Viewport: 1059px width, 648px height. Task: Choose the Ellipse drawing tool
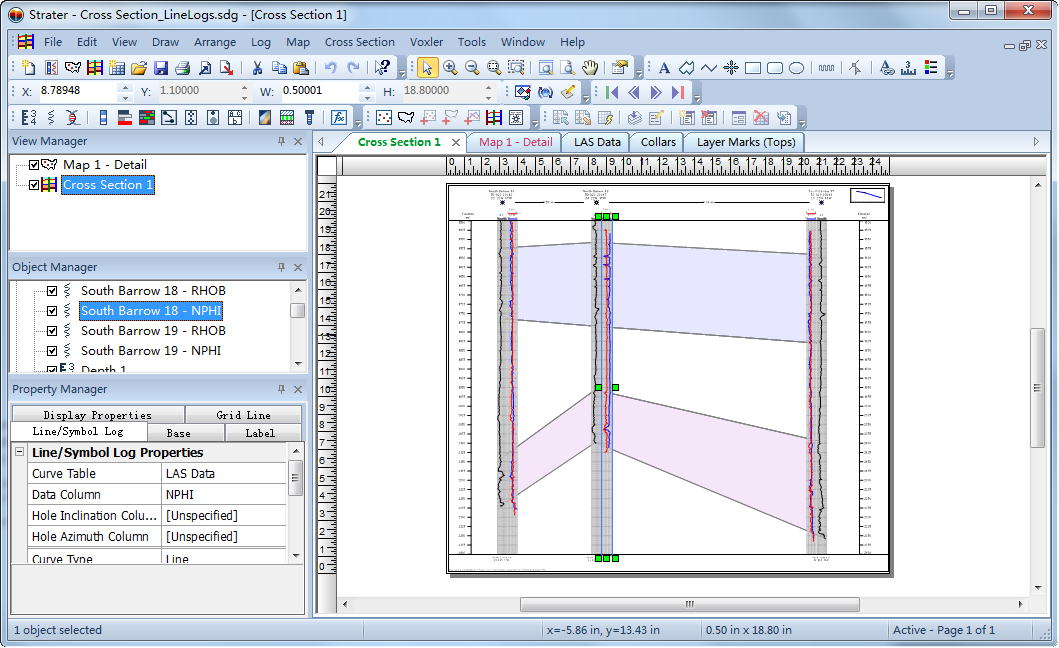pos(797,68)
